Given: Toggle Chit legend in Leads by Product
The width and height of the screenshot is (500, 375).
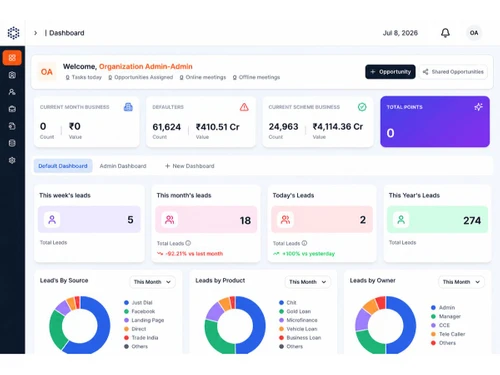Looking at the screenshot, I should click(x=288, y=303).
